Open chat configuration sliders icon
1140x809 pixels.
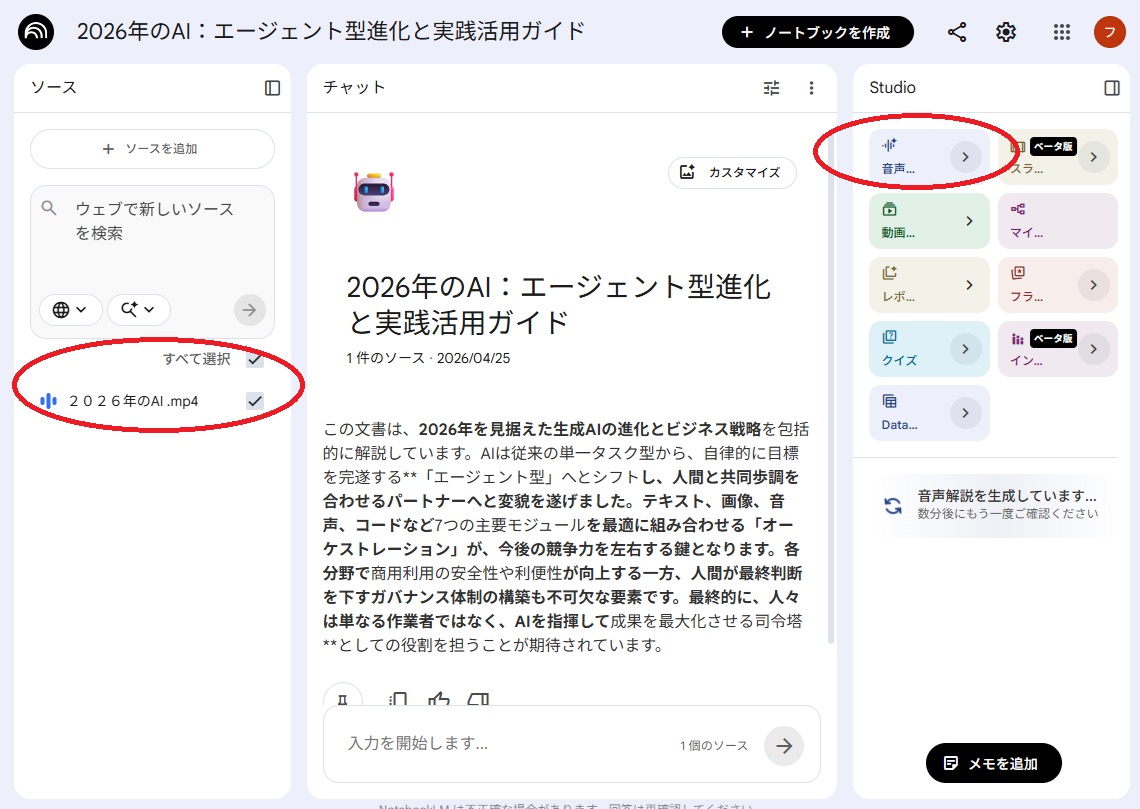[x=771, y=88]
